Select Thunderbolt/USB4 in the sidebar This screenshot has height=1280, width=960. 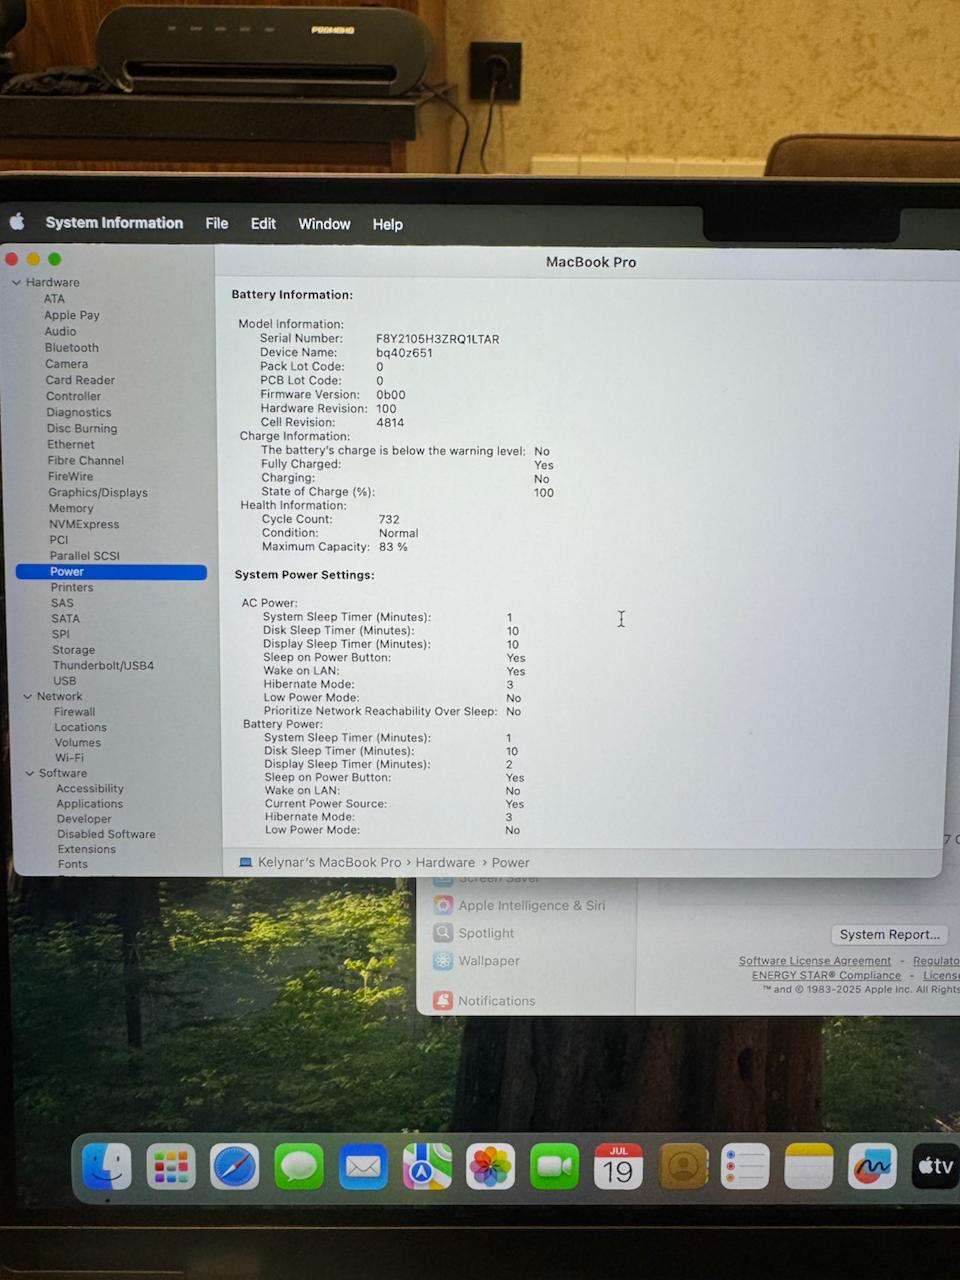coord(103,665)
